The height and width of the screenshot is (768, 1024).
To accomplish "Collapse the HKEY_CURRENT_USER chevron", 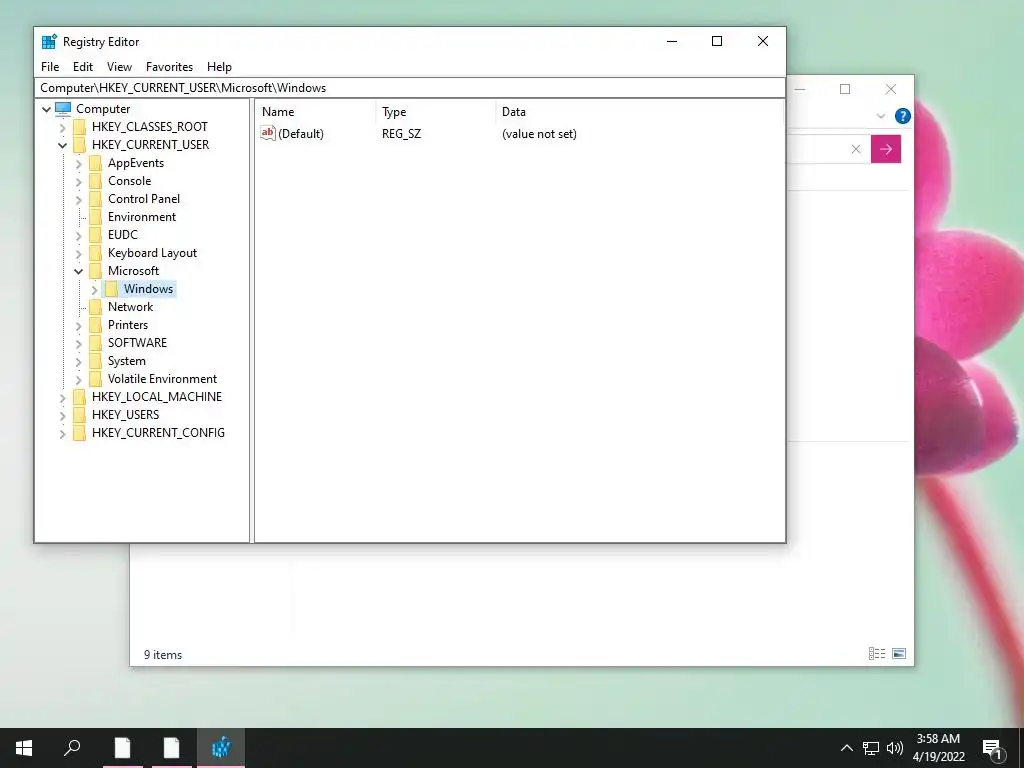I will (x=63, y=145).
